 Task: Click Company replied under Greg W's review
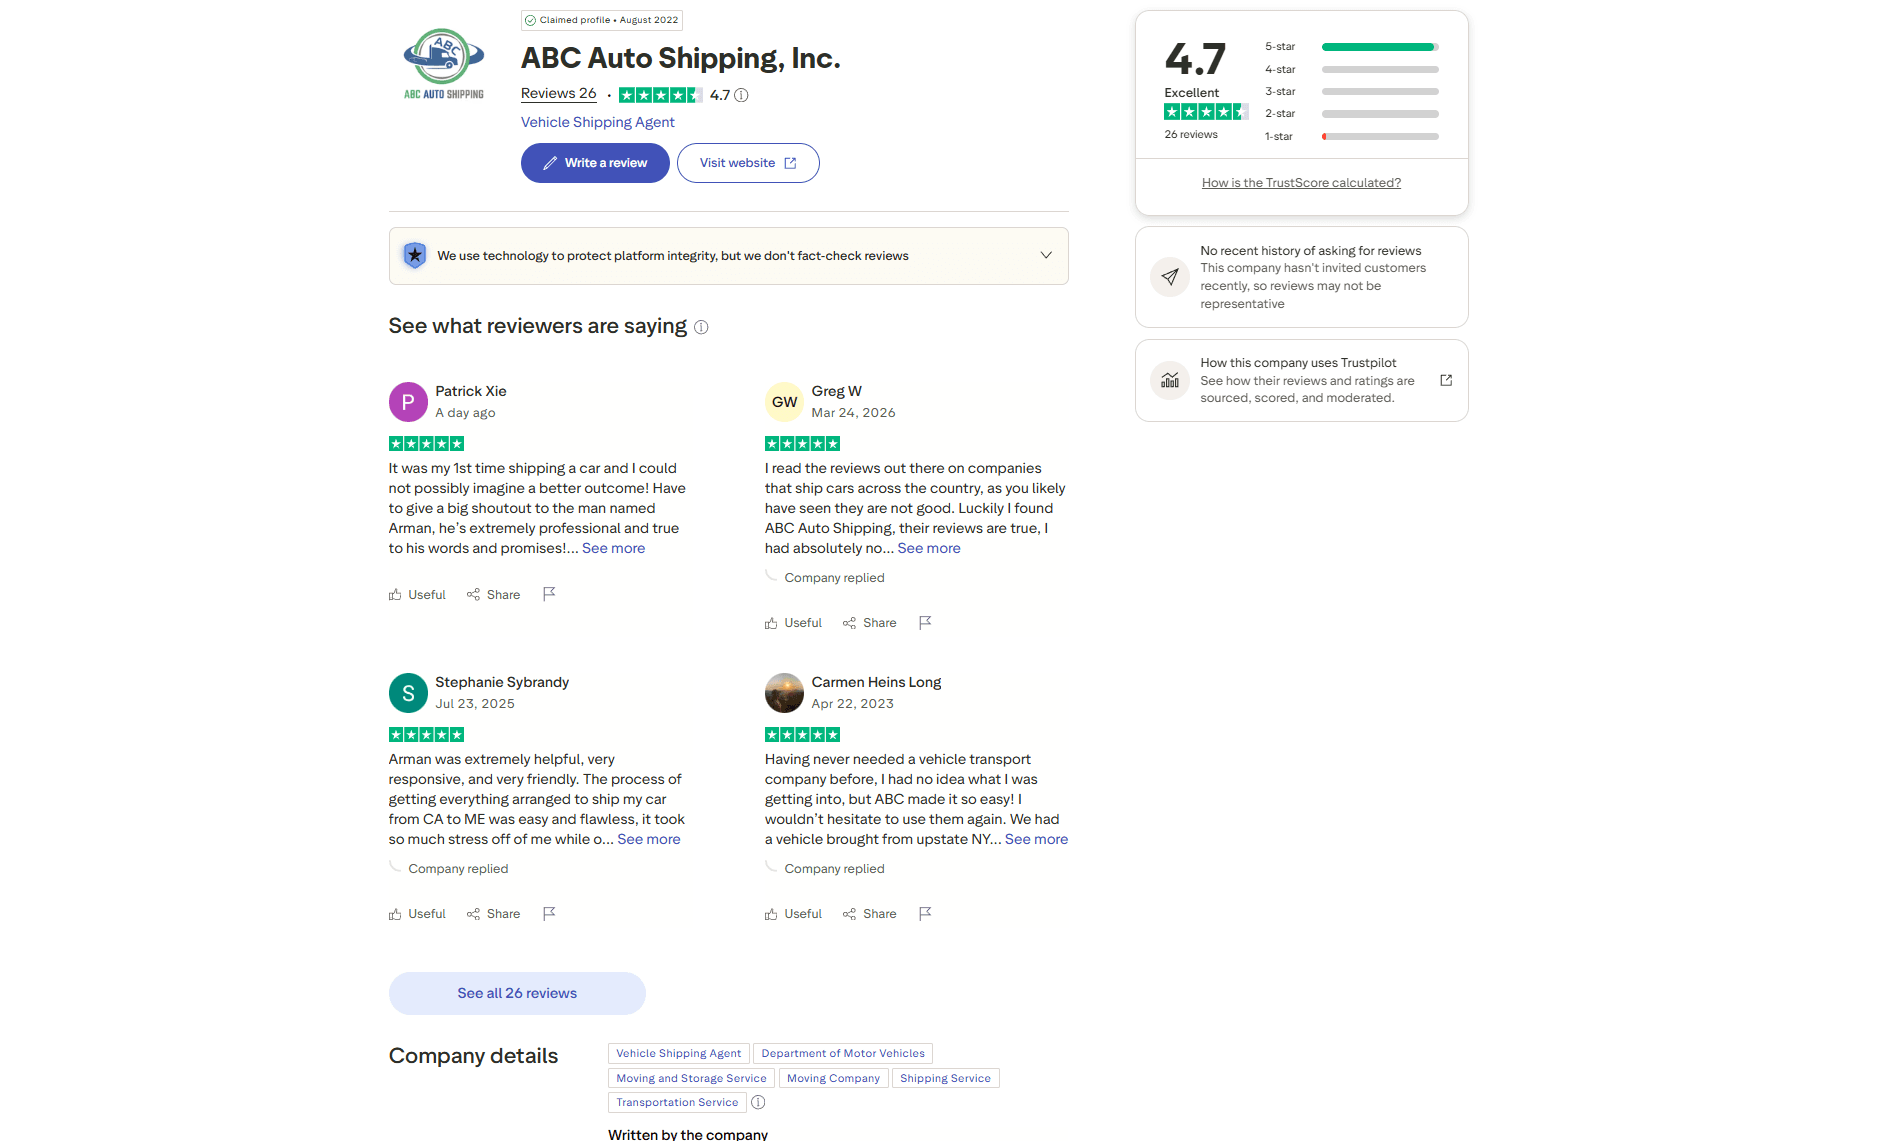[834, 578]
